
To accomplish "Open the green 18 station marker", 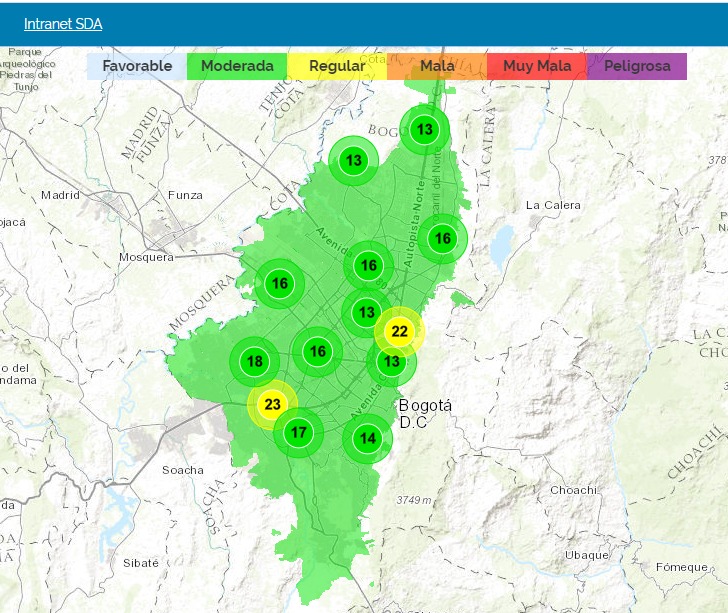I will [255, 361].
